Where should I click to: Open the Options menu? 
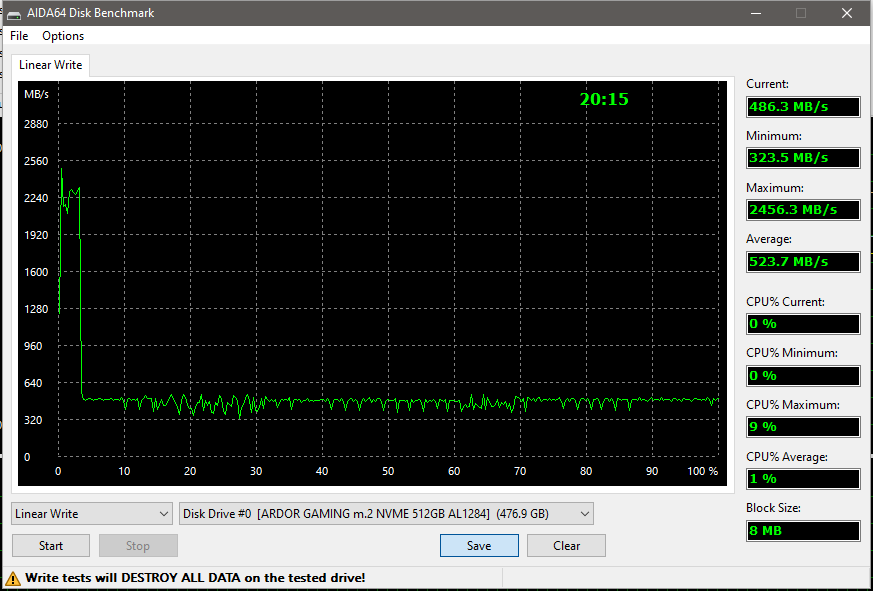[x=63, y=36]
